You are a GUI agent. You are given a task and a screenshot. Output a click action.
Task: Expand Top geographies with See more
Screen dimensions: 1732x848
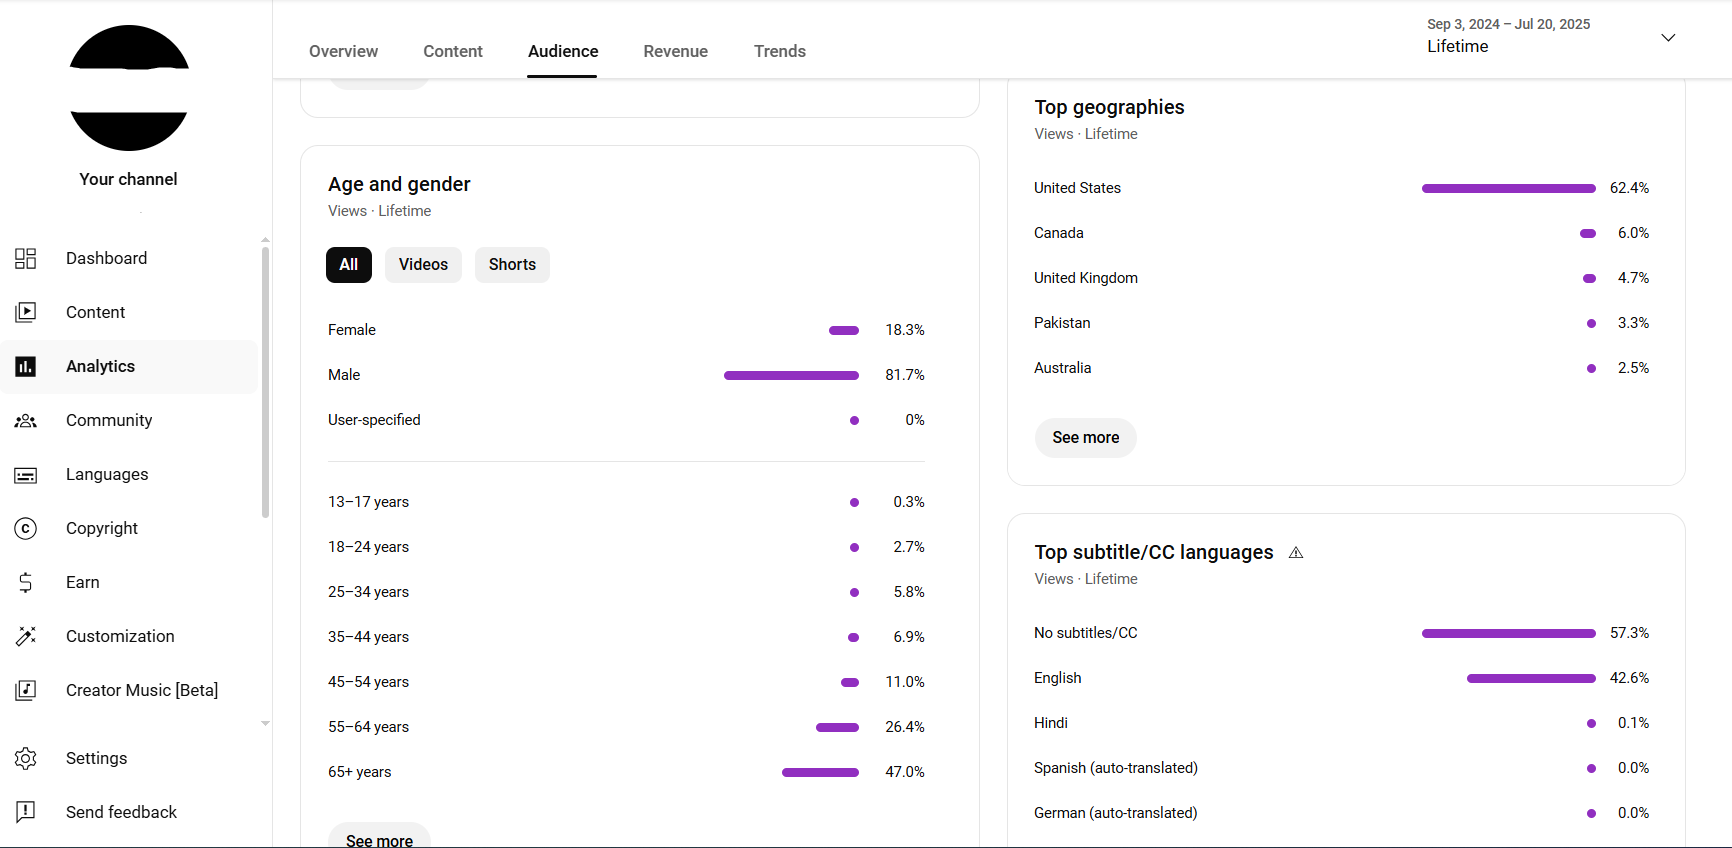1085,438
